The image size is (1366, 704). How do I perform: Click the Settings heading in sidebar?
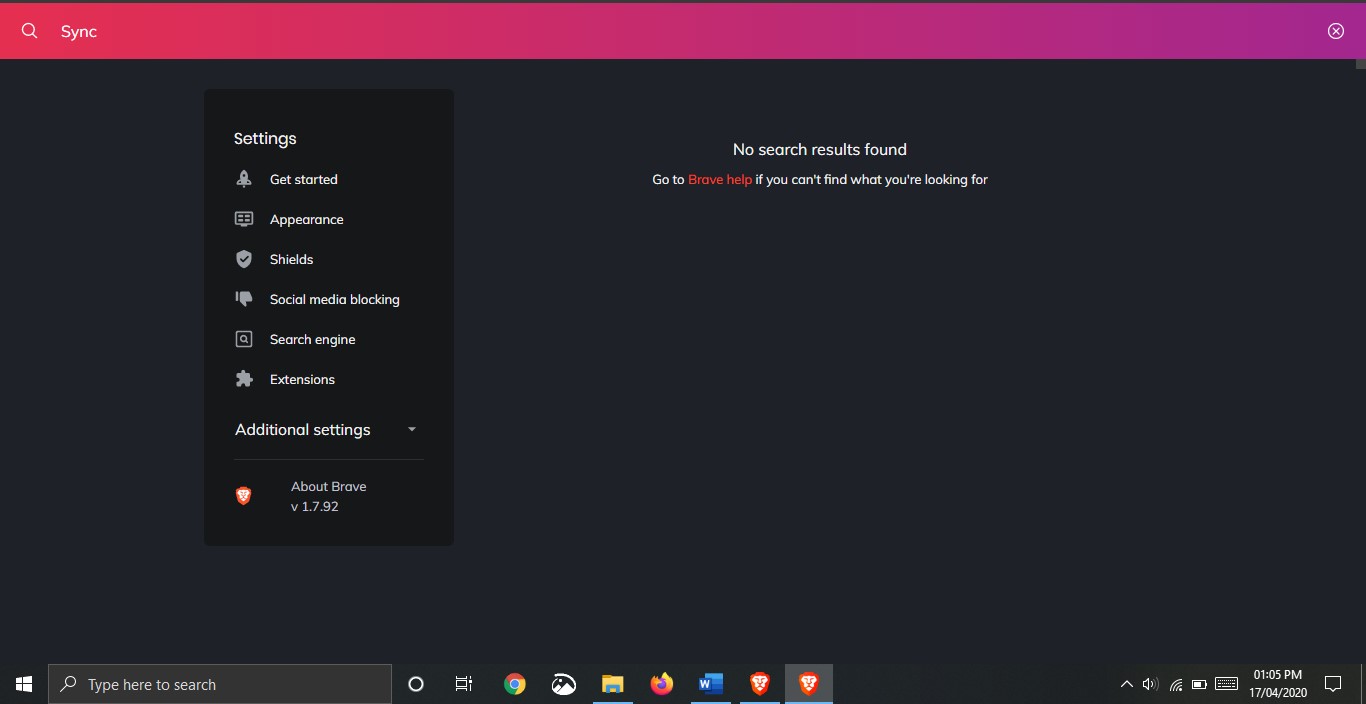tap(265, 139)
